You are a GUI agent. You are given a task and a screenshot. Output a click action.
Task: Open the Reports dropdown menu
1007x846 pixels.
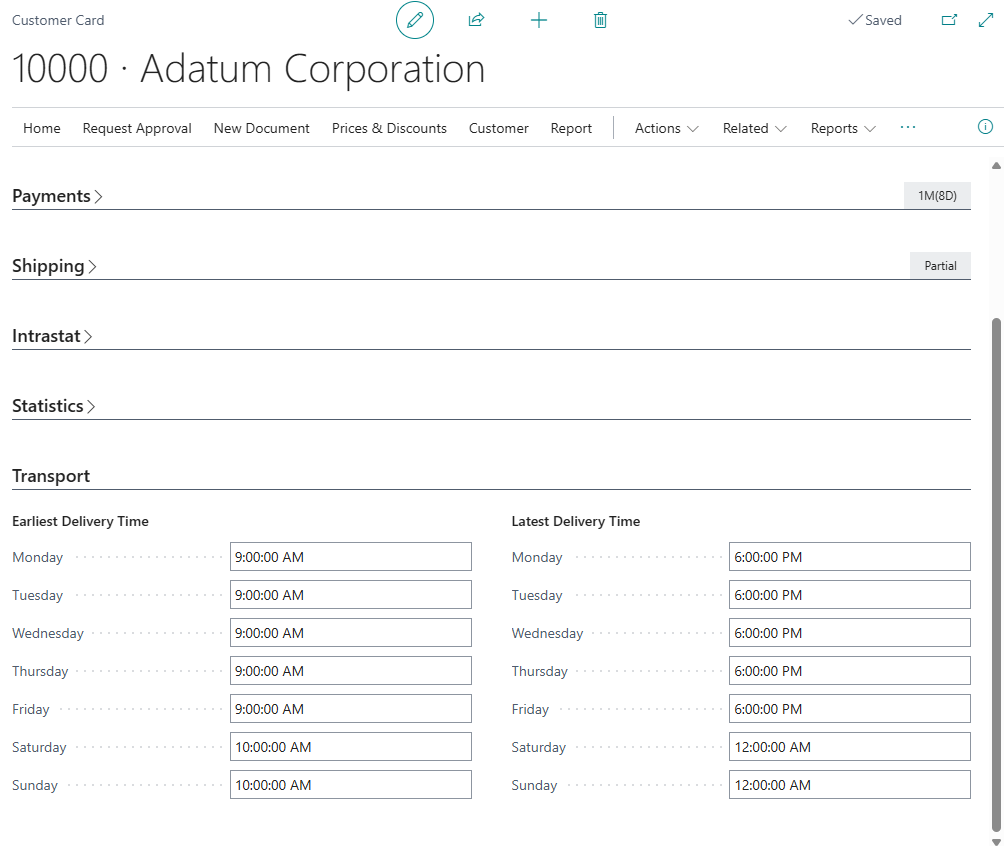843,128
